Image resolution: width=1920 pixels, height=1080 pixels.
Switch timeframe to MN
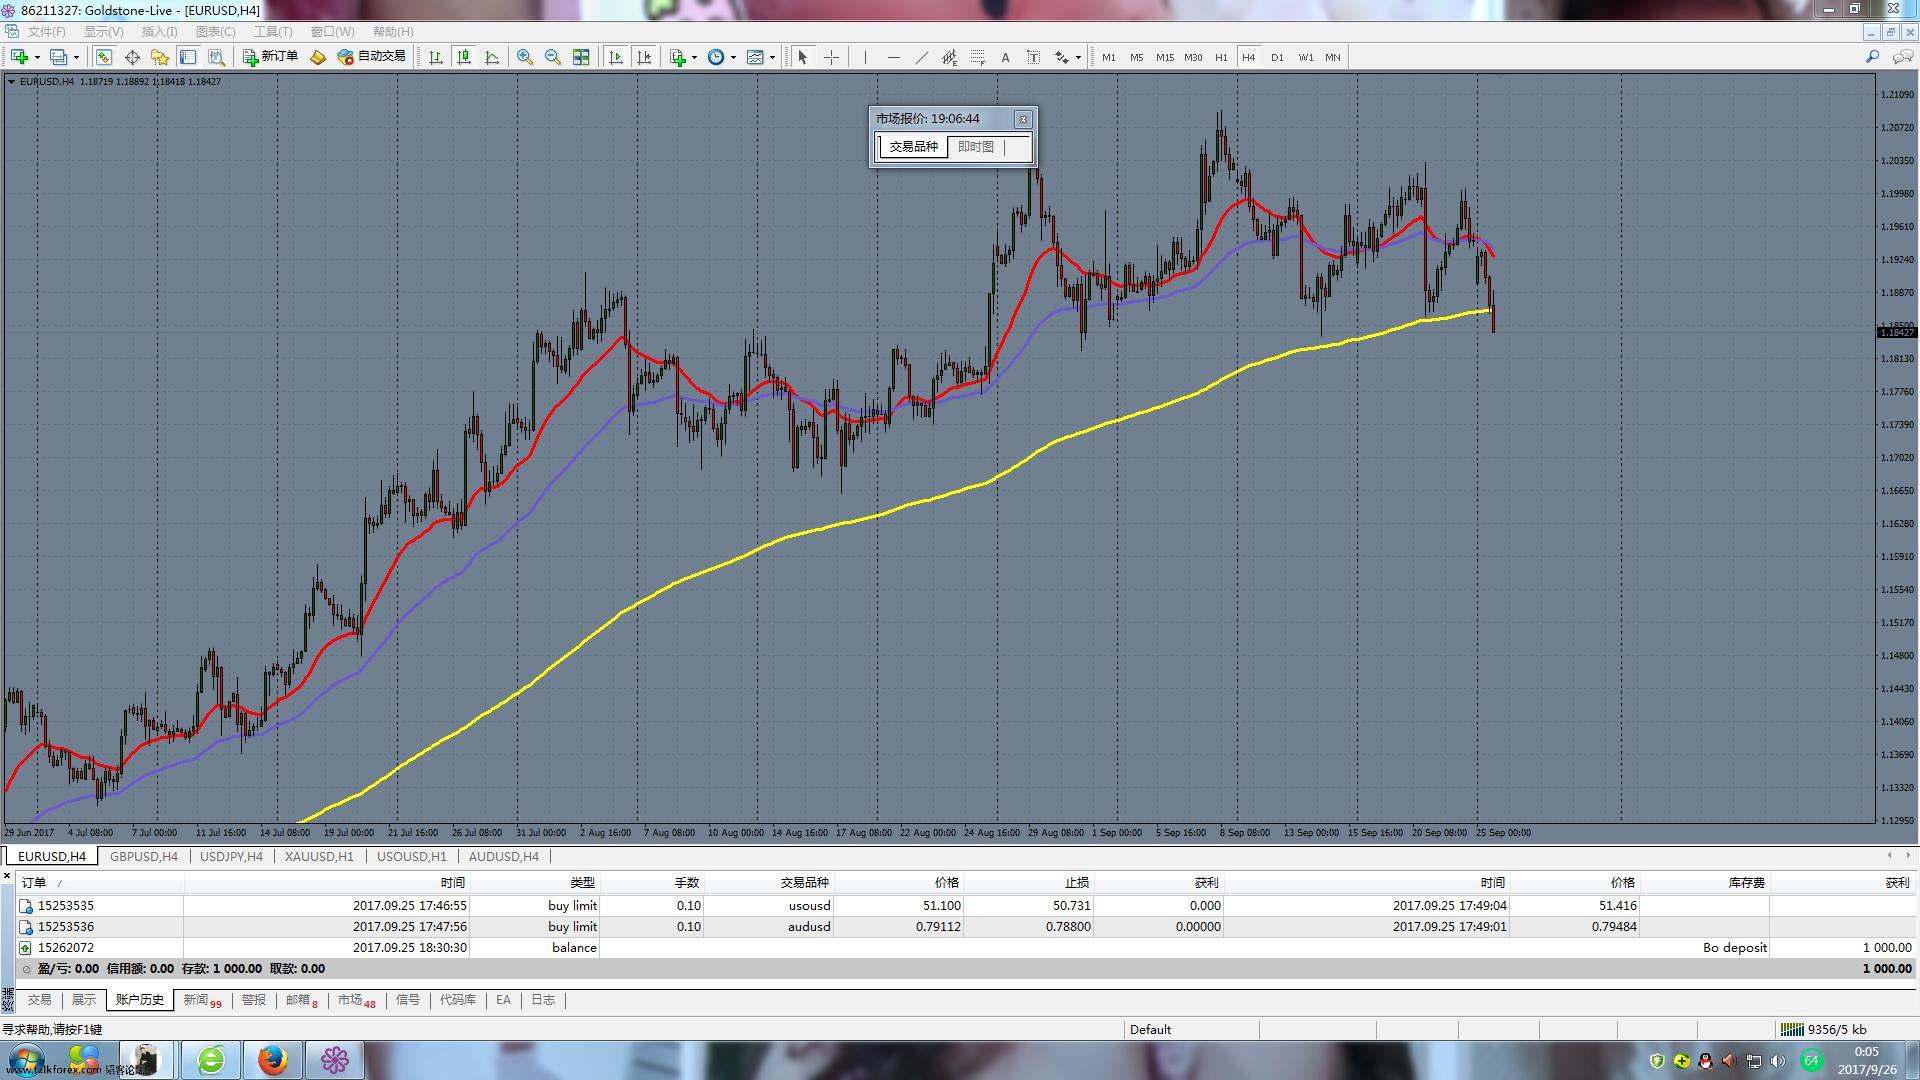click(1333, 57)
